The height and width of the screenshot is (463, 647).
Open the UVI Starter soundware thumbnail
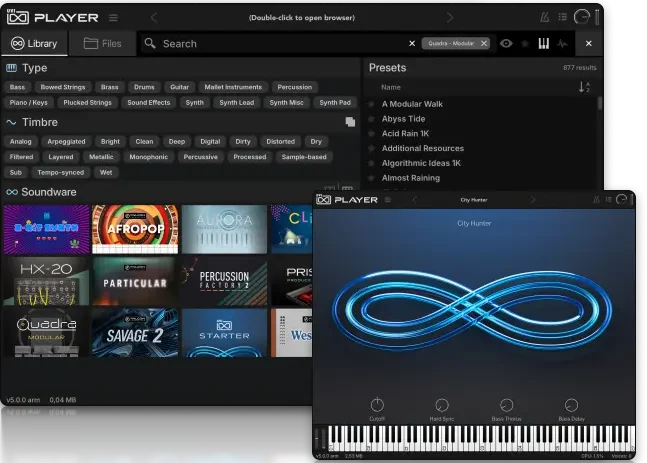[224, 333]
